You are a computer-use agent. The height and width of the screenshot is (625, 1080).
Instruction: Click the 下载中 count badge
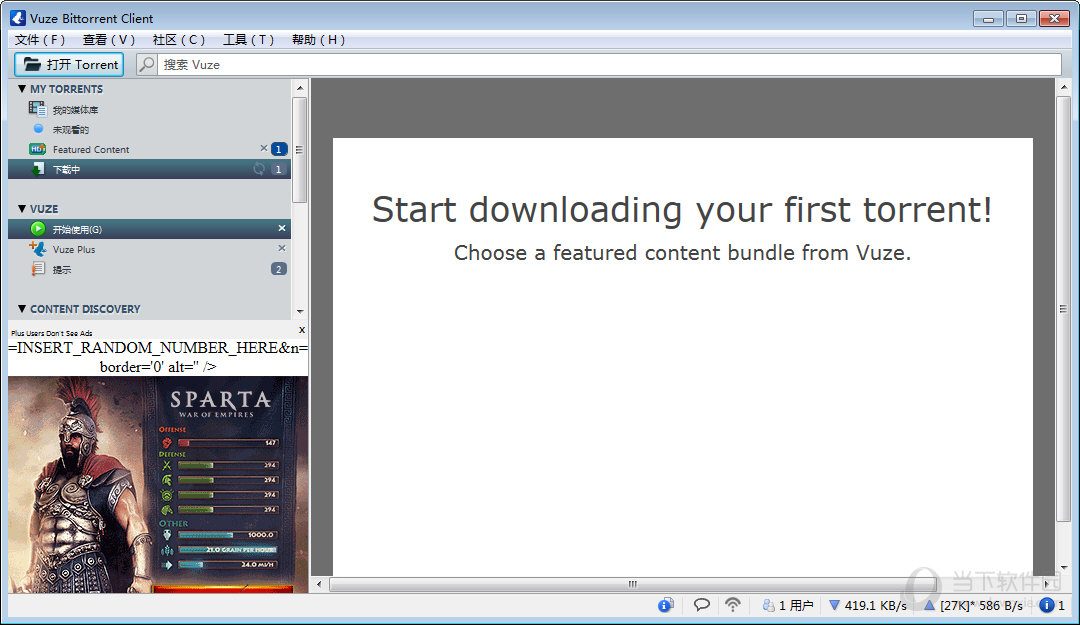click(x=278, y=169)
